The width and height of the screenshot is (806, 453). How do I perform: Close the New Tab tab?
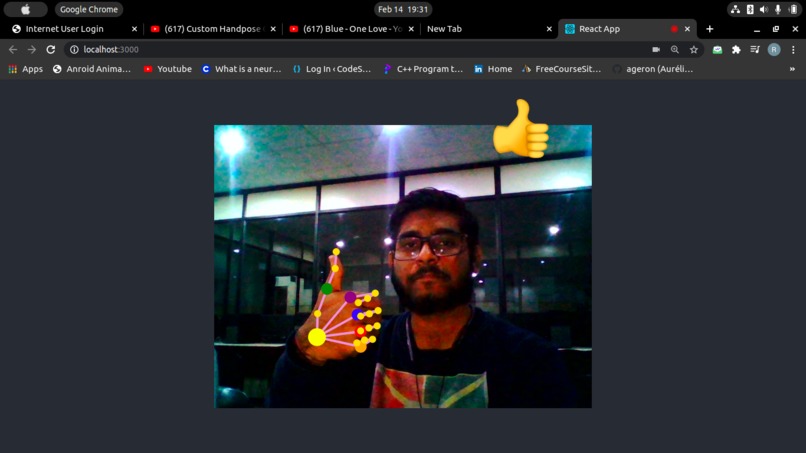(x=549, y=29)
